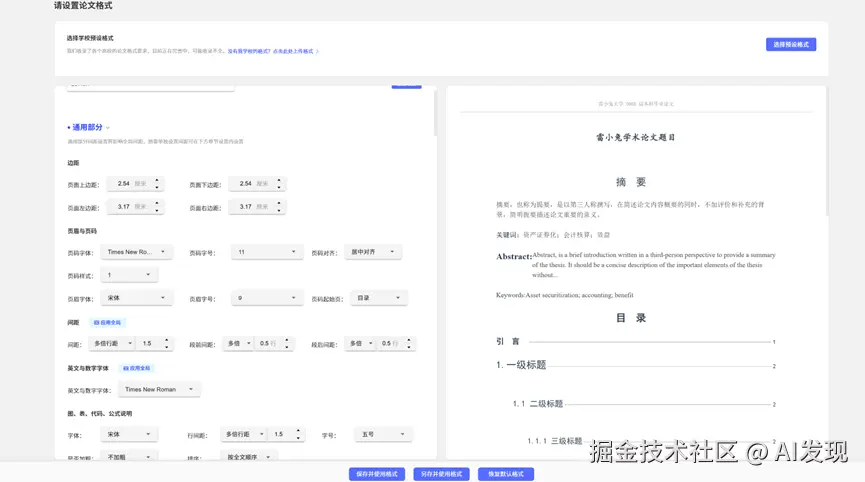Open the 页码样式 dropdown showing 1

pos(129,275)
